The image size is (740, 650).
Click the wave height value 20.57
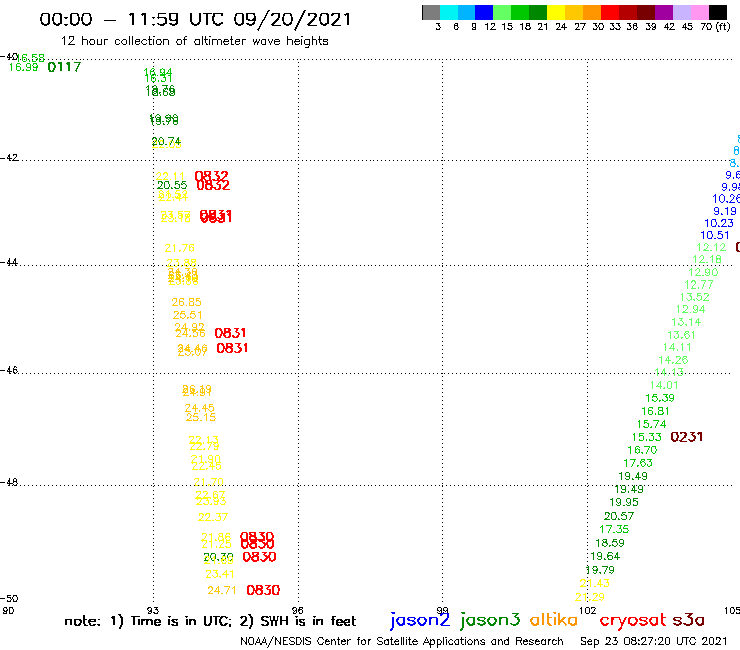click(619, 516)
